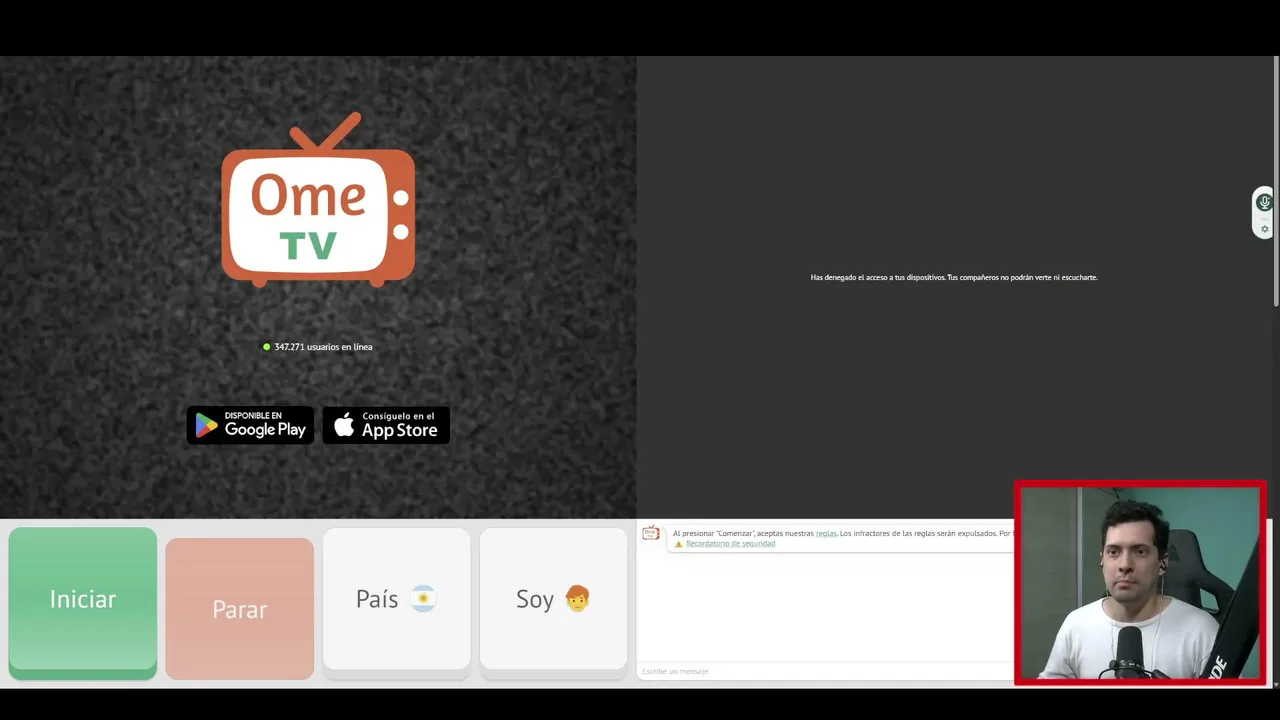Image resolution: width=1280 pixels, height=720 pixels.
Task: Open the Recordatorio de seguridad link
Action: pyautogui.click(x=730, y=544)
